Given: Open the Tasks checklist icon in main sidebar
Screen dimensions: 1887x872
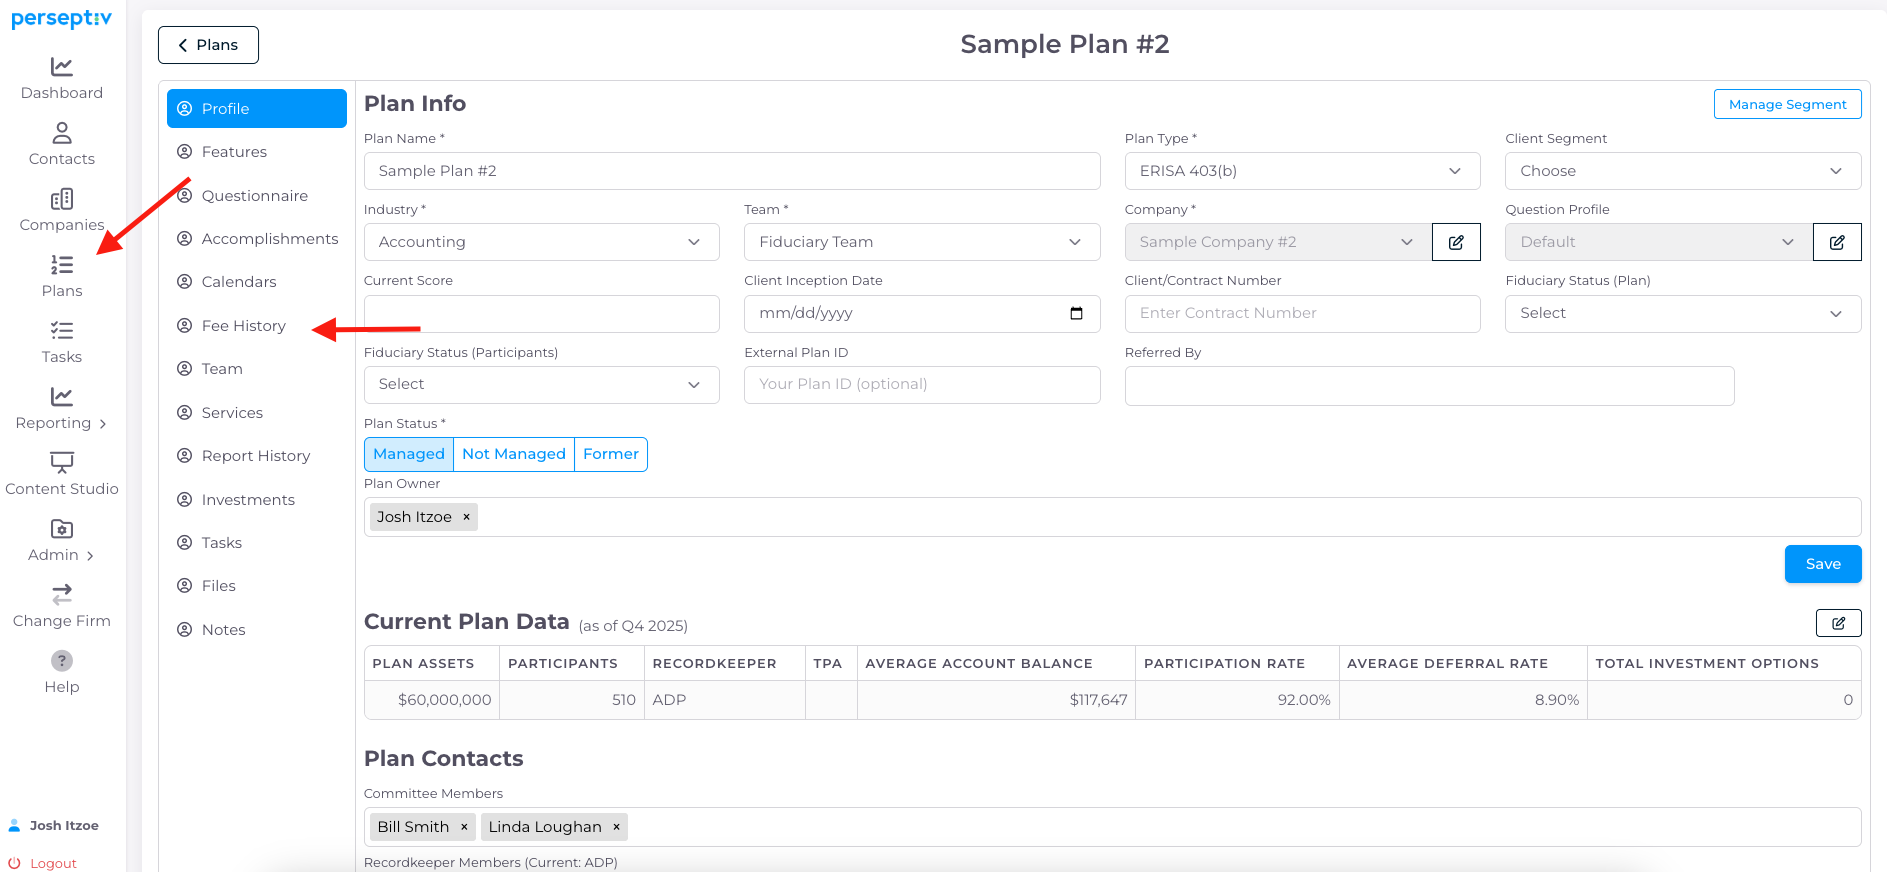Looking at the screenshot, I should point(62,331).
